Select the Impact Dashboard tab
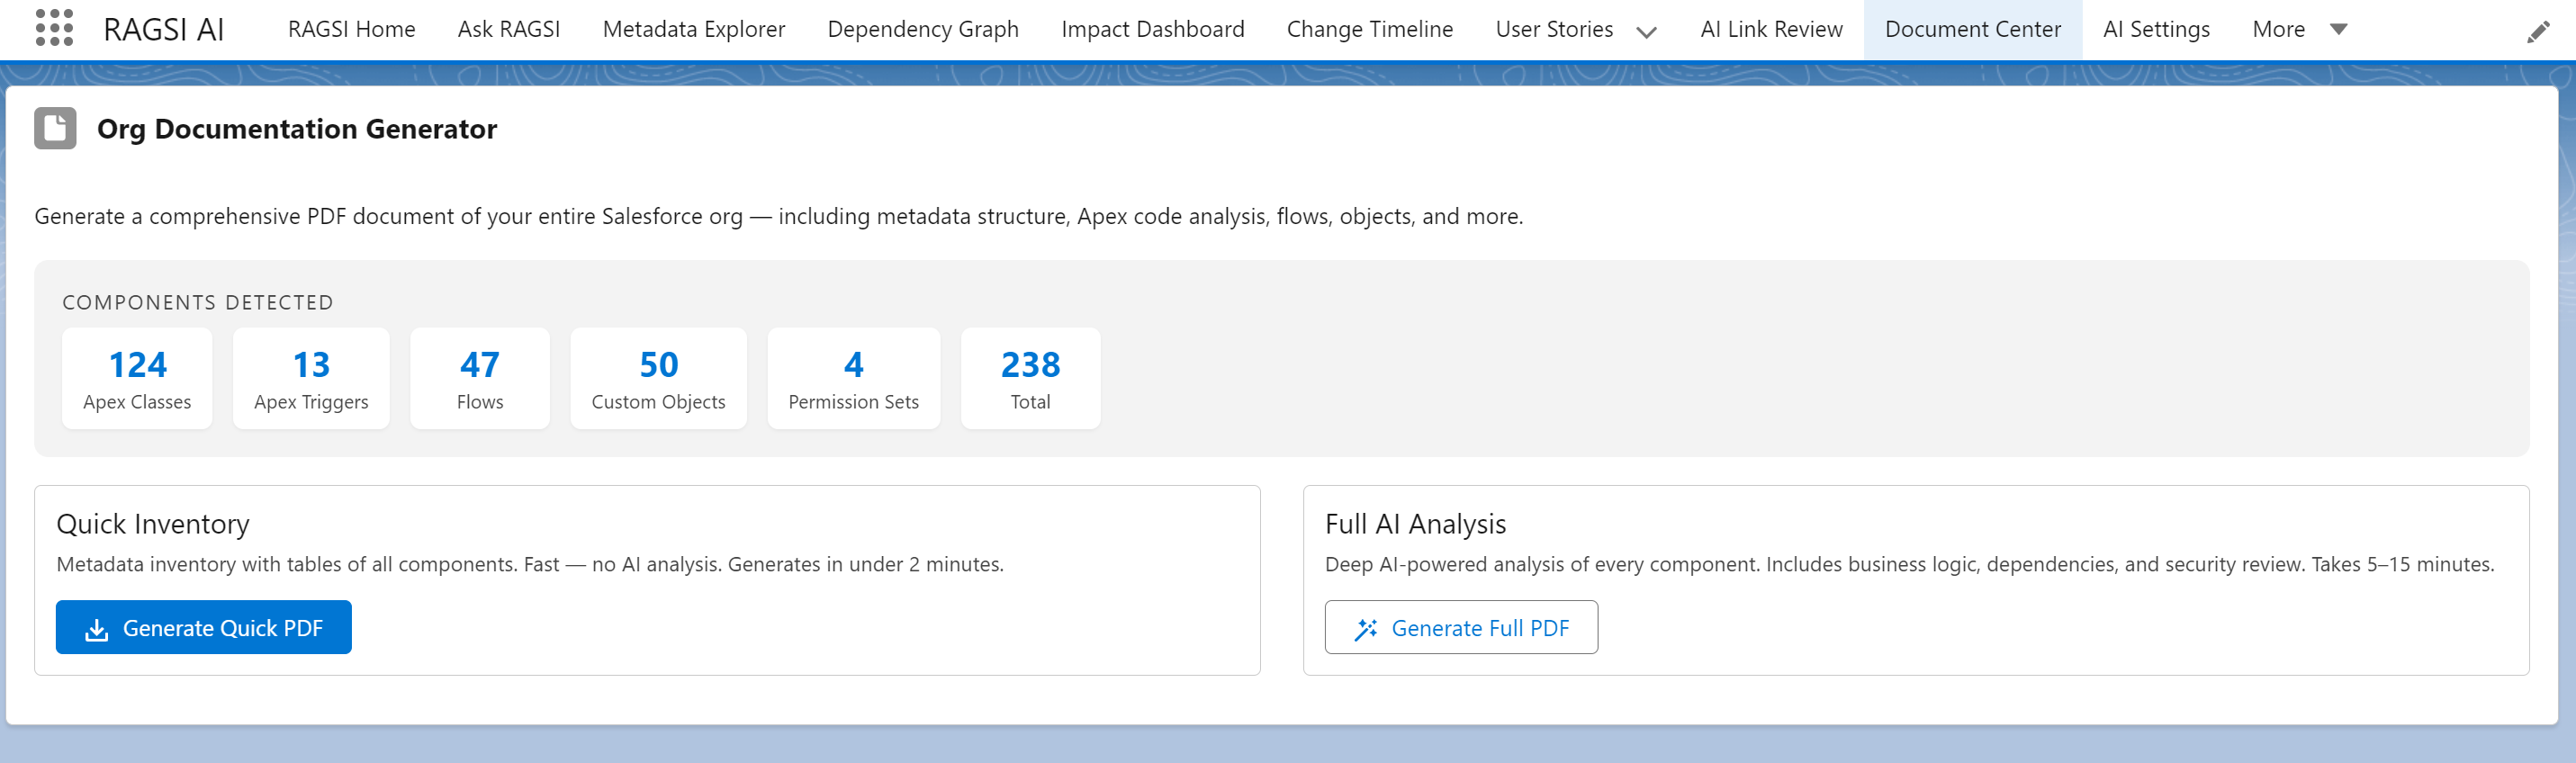 (1152, 30)
